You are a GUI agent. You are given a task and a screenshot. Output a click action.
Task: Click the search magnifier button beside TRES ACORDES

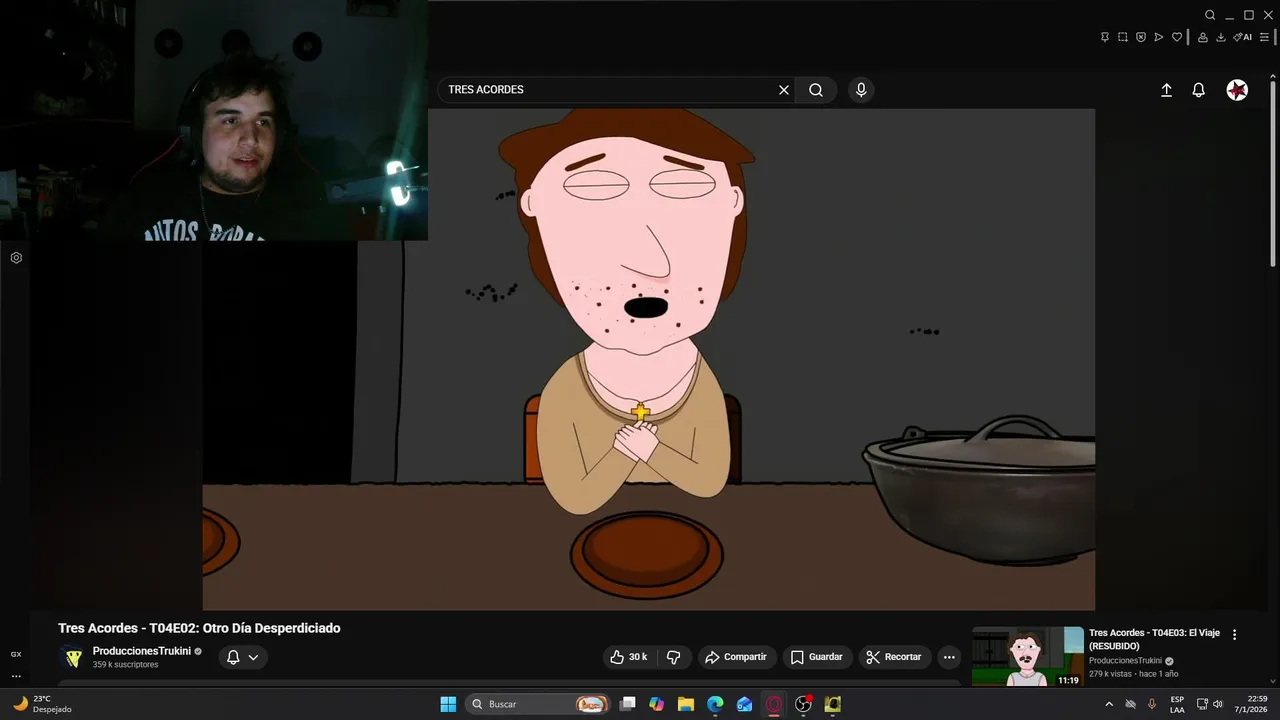click(x=816, y=90)
